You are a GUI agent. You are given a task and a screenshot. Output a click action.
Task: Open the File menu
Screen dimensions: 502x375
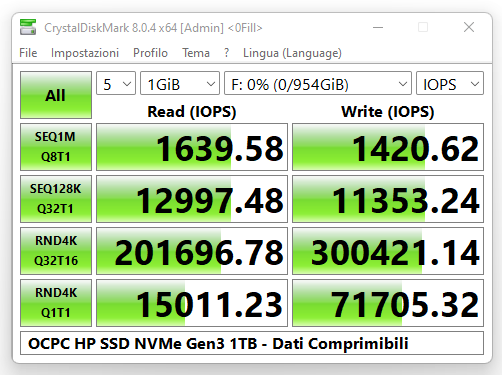[28, 53]
